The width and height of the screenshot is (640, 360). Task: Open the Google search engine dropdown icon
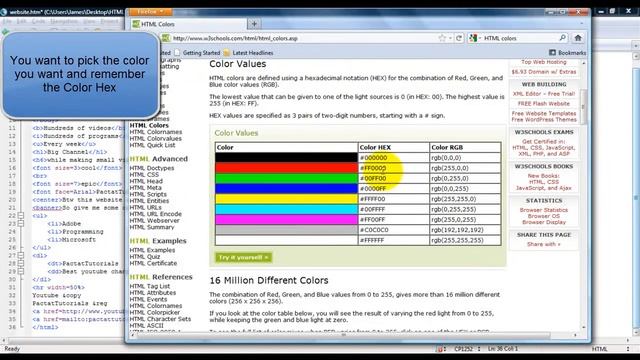[x=475, y=38]
